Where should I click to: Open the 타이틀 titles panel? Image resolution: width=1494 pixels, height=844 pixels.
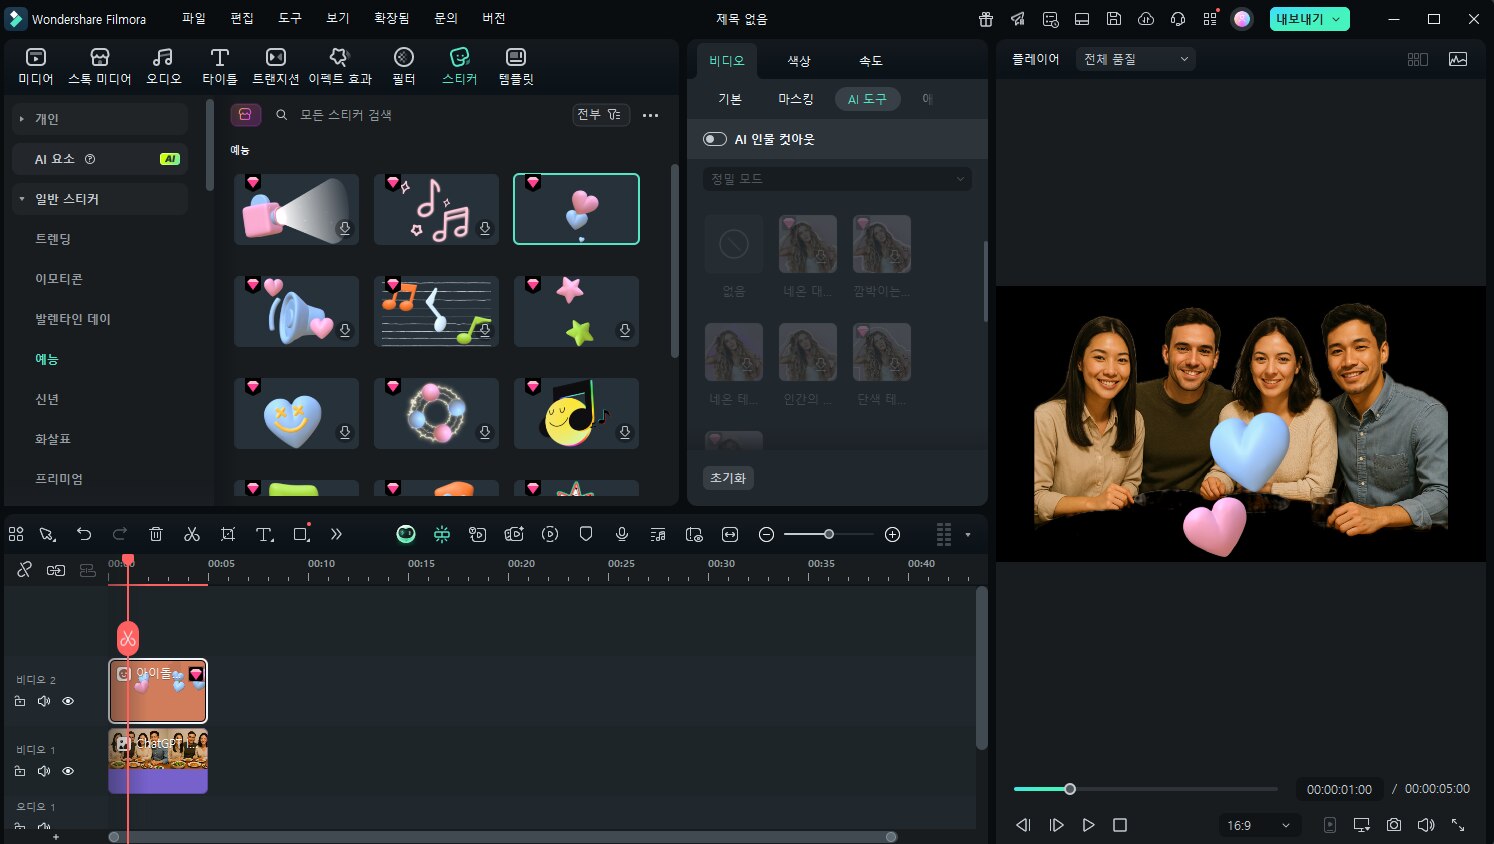220,66
